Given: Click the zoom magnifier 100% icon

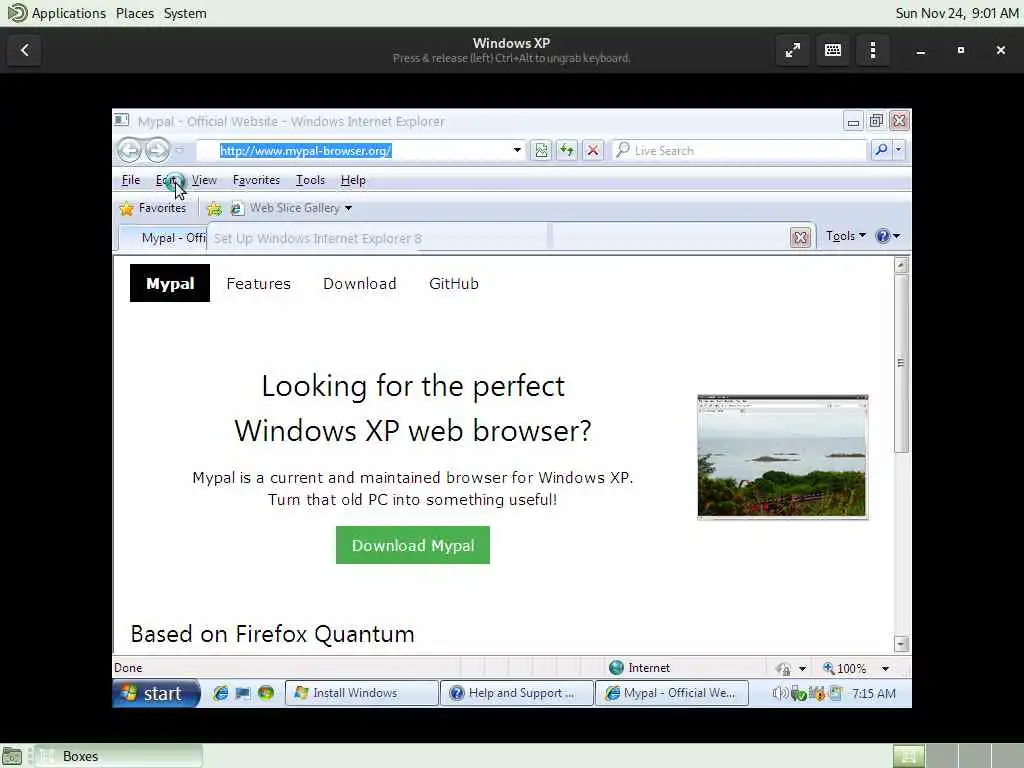Looking at the screenshot, I should coord(829,667).
